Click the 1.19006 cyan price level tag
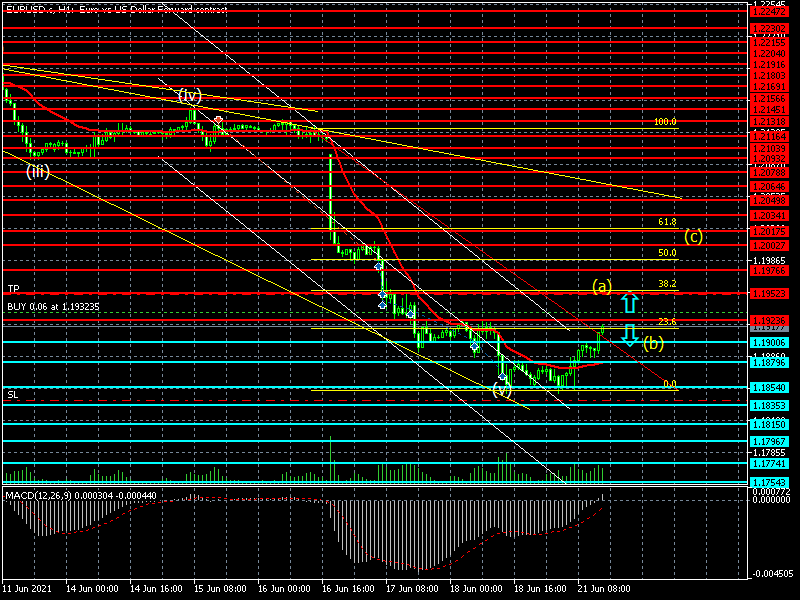800x600 pixels. [770, 343]
